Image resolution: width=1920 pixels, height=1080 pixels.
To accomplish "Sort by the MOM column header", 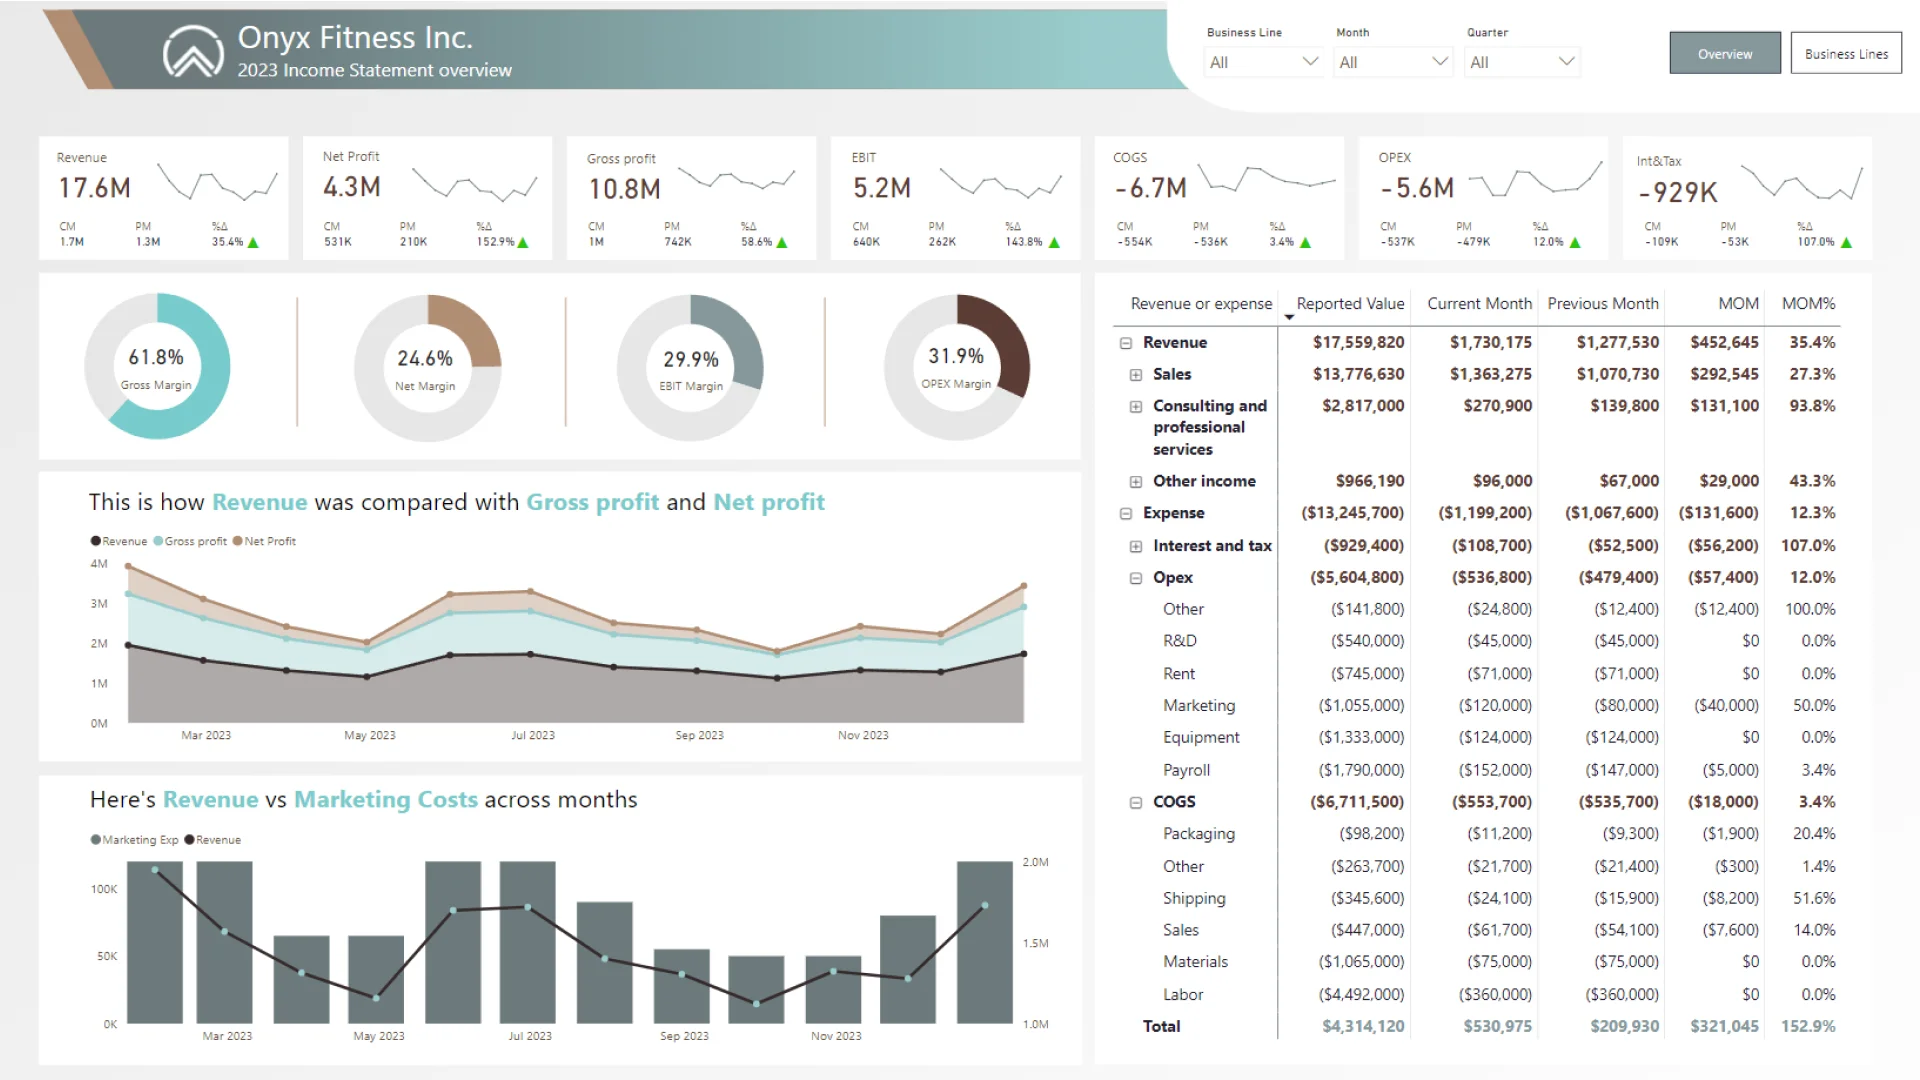I will tap(1738, 304).
